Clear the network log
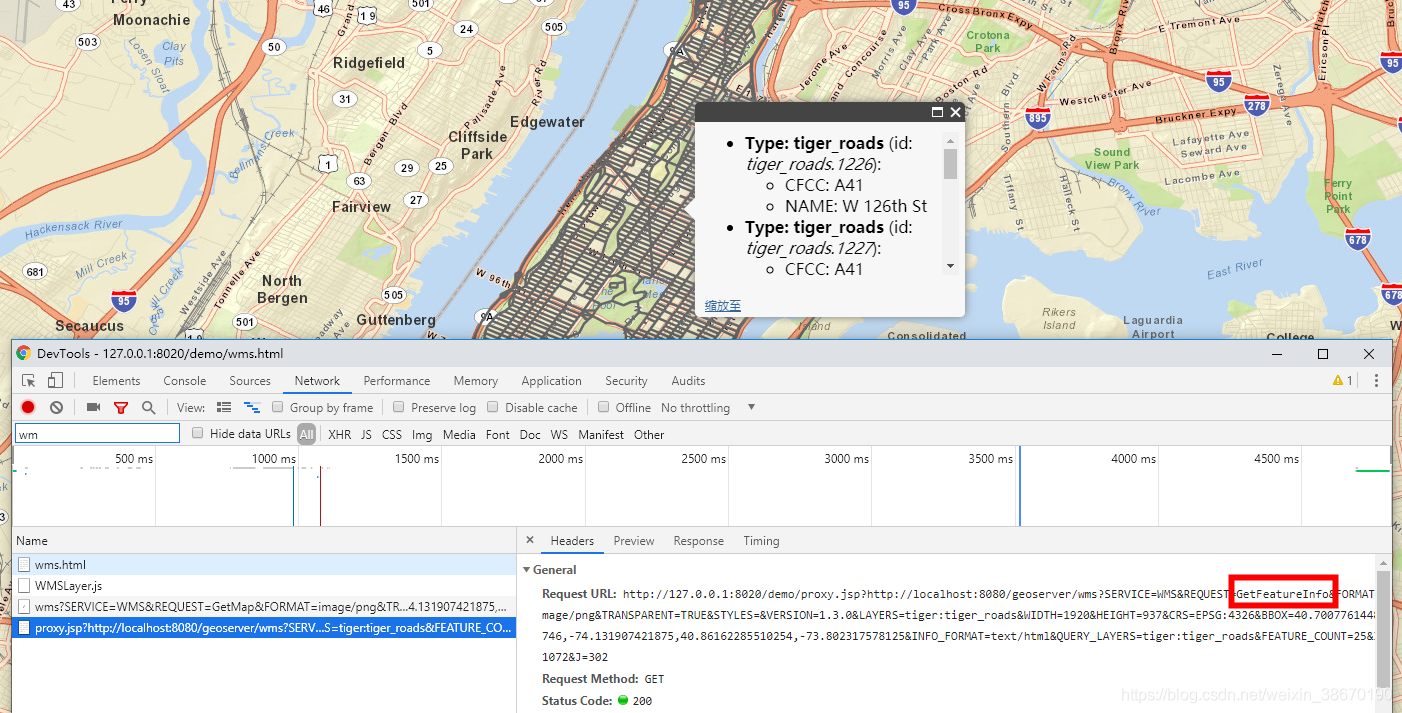The height and width of the screenshot is (713, 1402). [57, 408]
